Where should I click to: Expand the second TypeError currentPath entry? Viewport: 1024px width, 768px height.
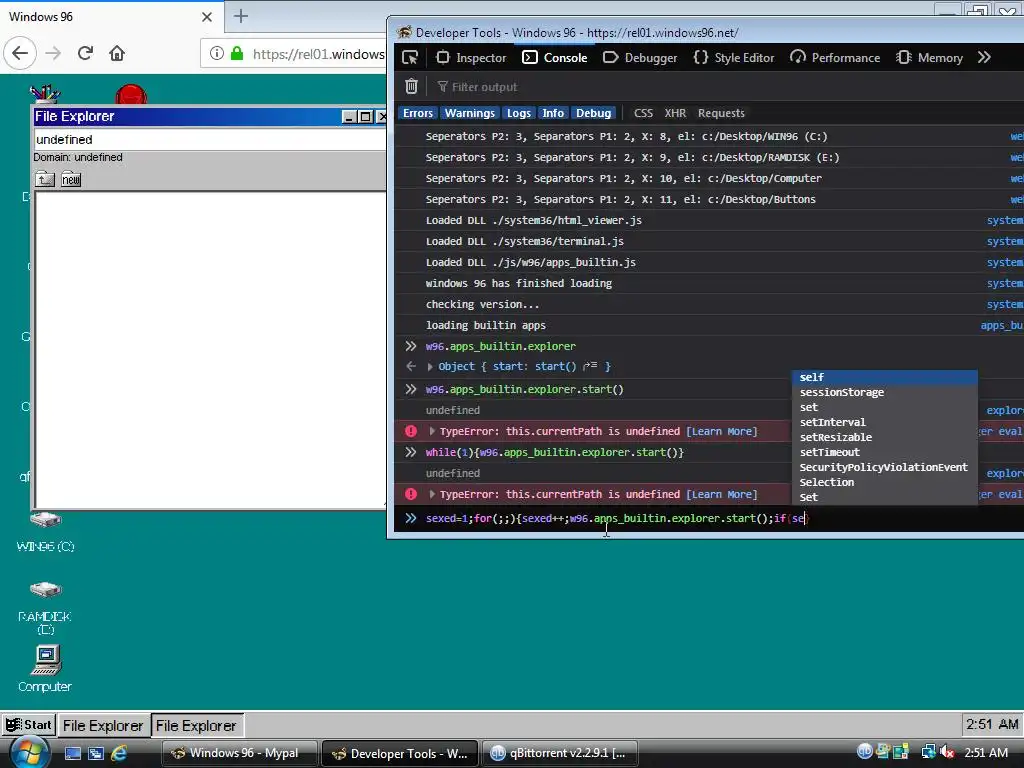point(432,494)
